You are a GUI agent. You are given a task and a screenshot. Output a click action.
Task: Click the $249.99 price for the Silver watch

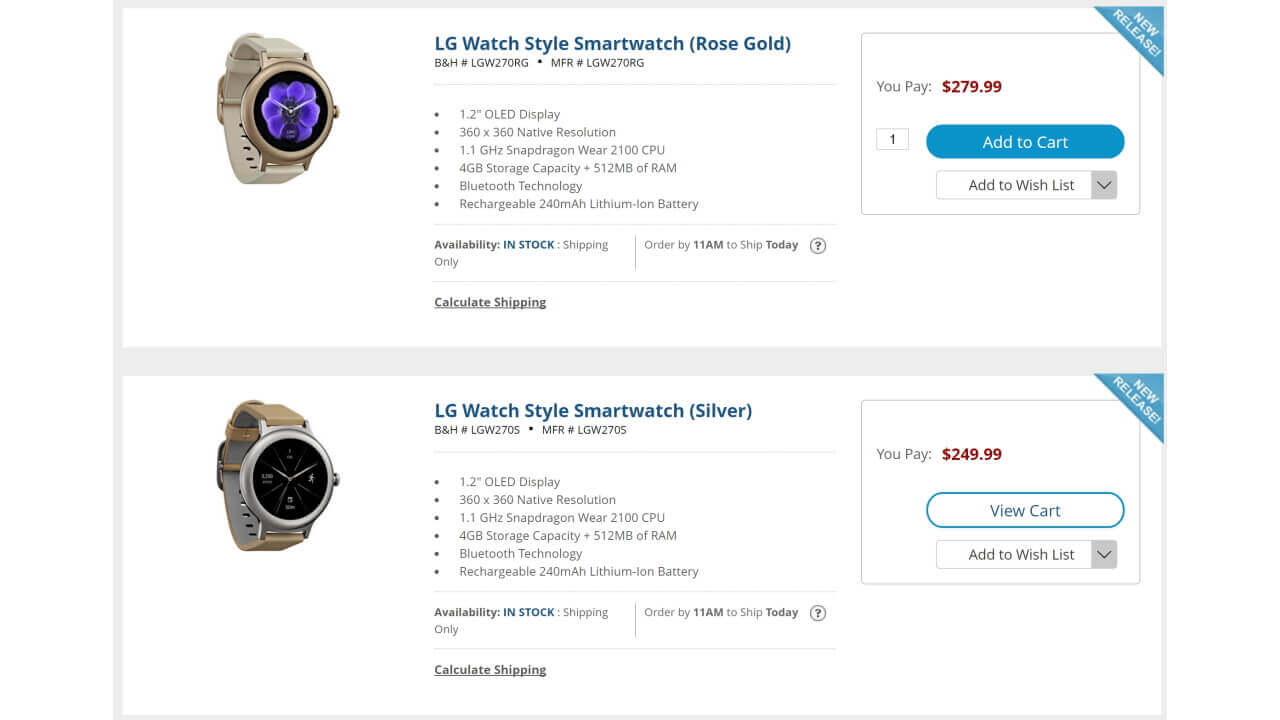[x=971, y=453]
